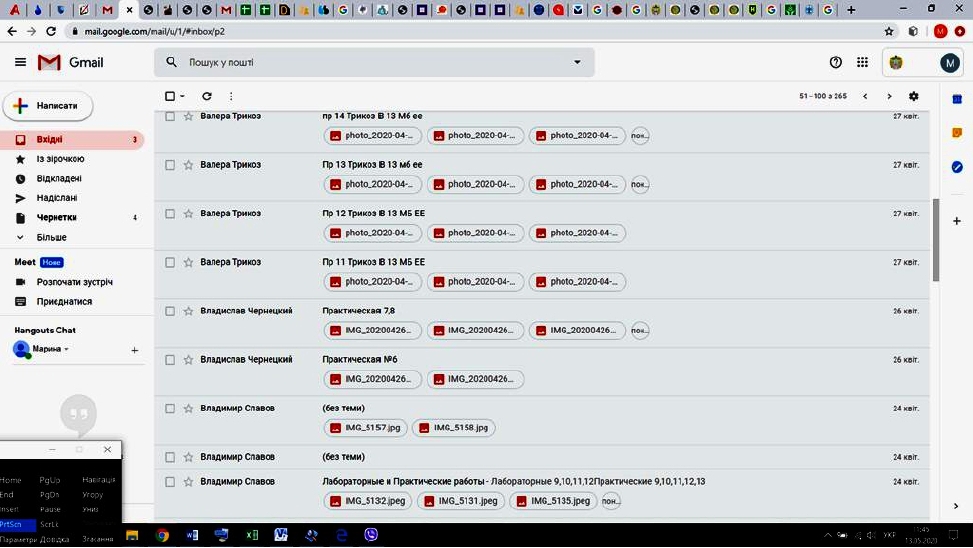Start a meeting via Розпочати зустріч
Viewport: 973px width, 548px height.
click(74, 282)
